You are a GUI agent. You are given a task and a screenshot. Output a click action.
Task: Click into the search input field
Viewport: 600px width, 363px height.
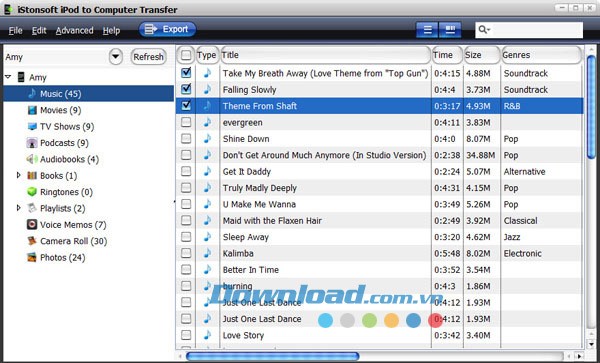(x=536, y=30)
